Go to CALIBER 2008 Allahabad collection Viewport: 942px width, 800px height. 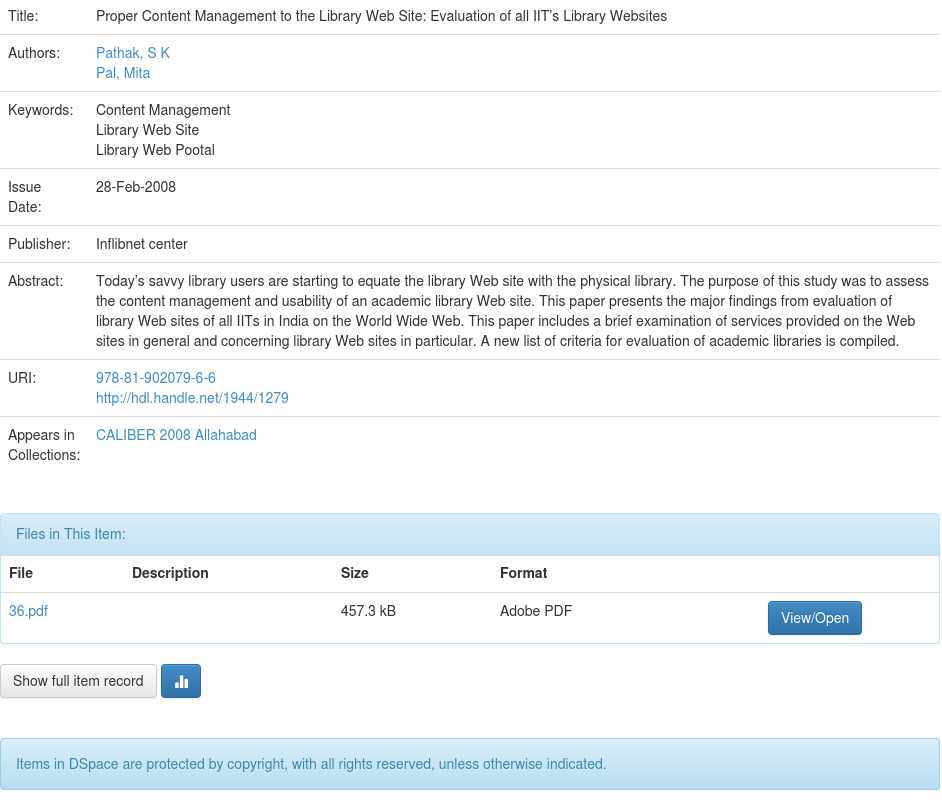coord(176,435)
